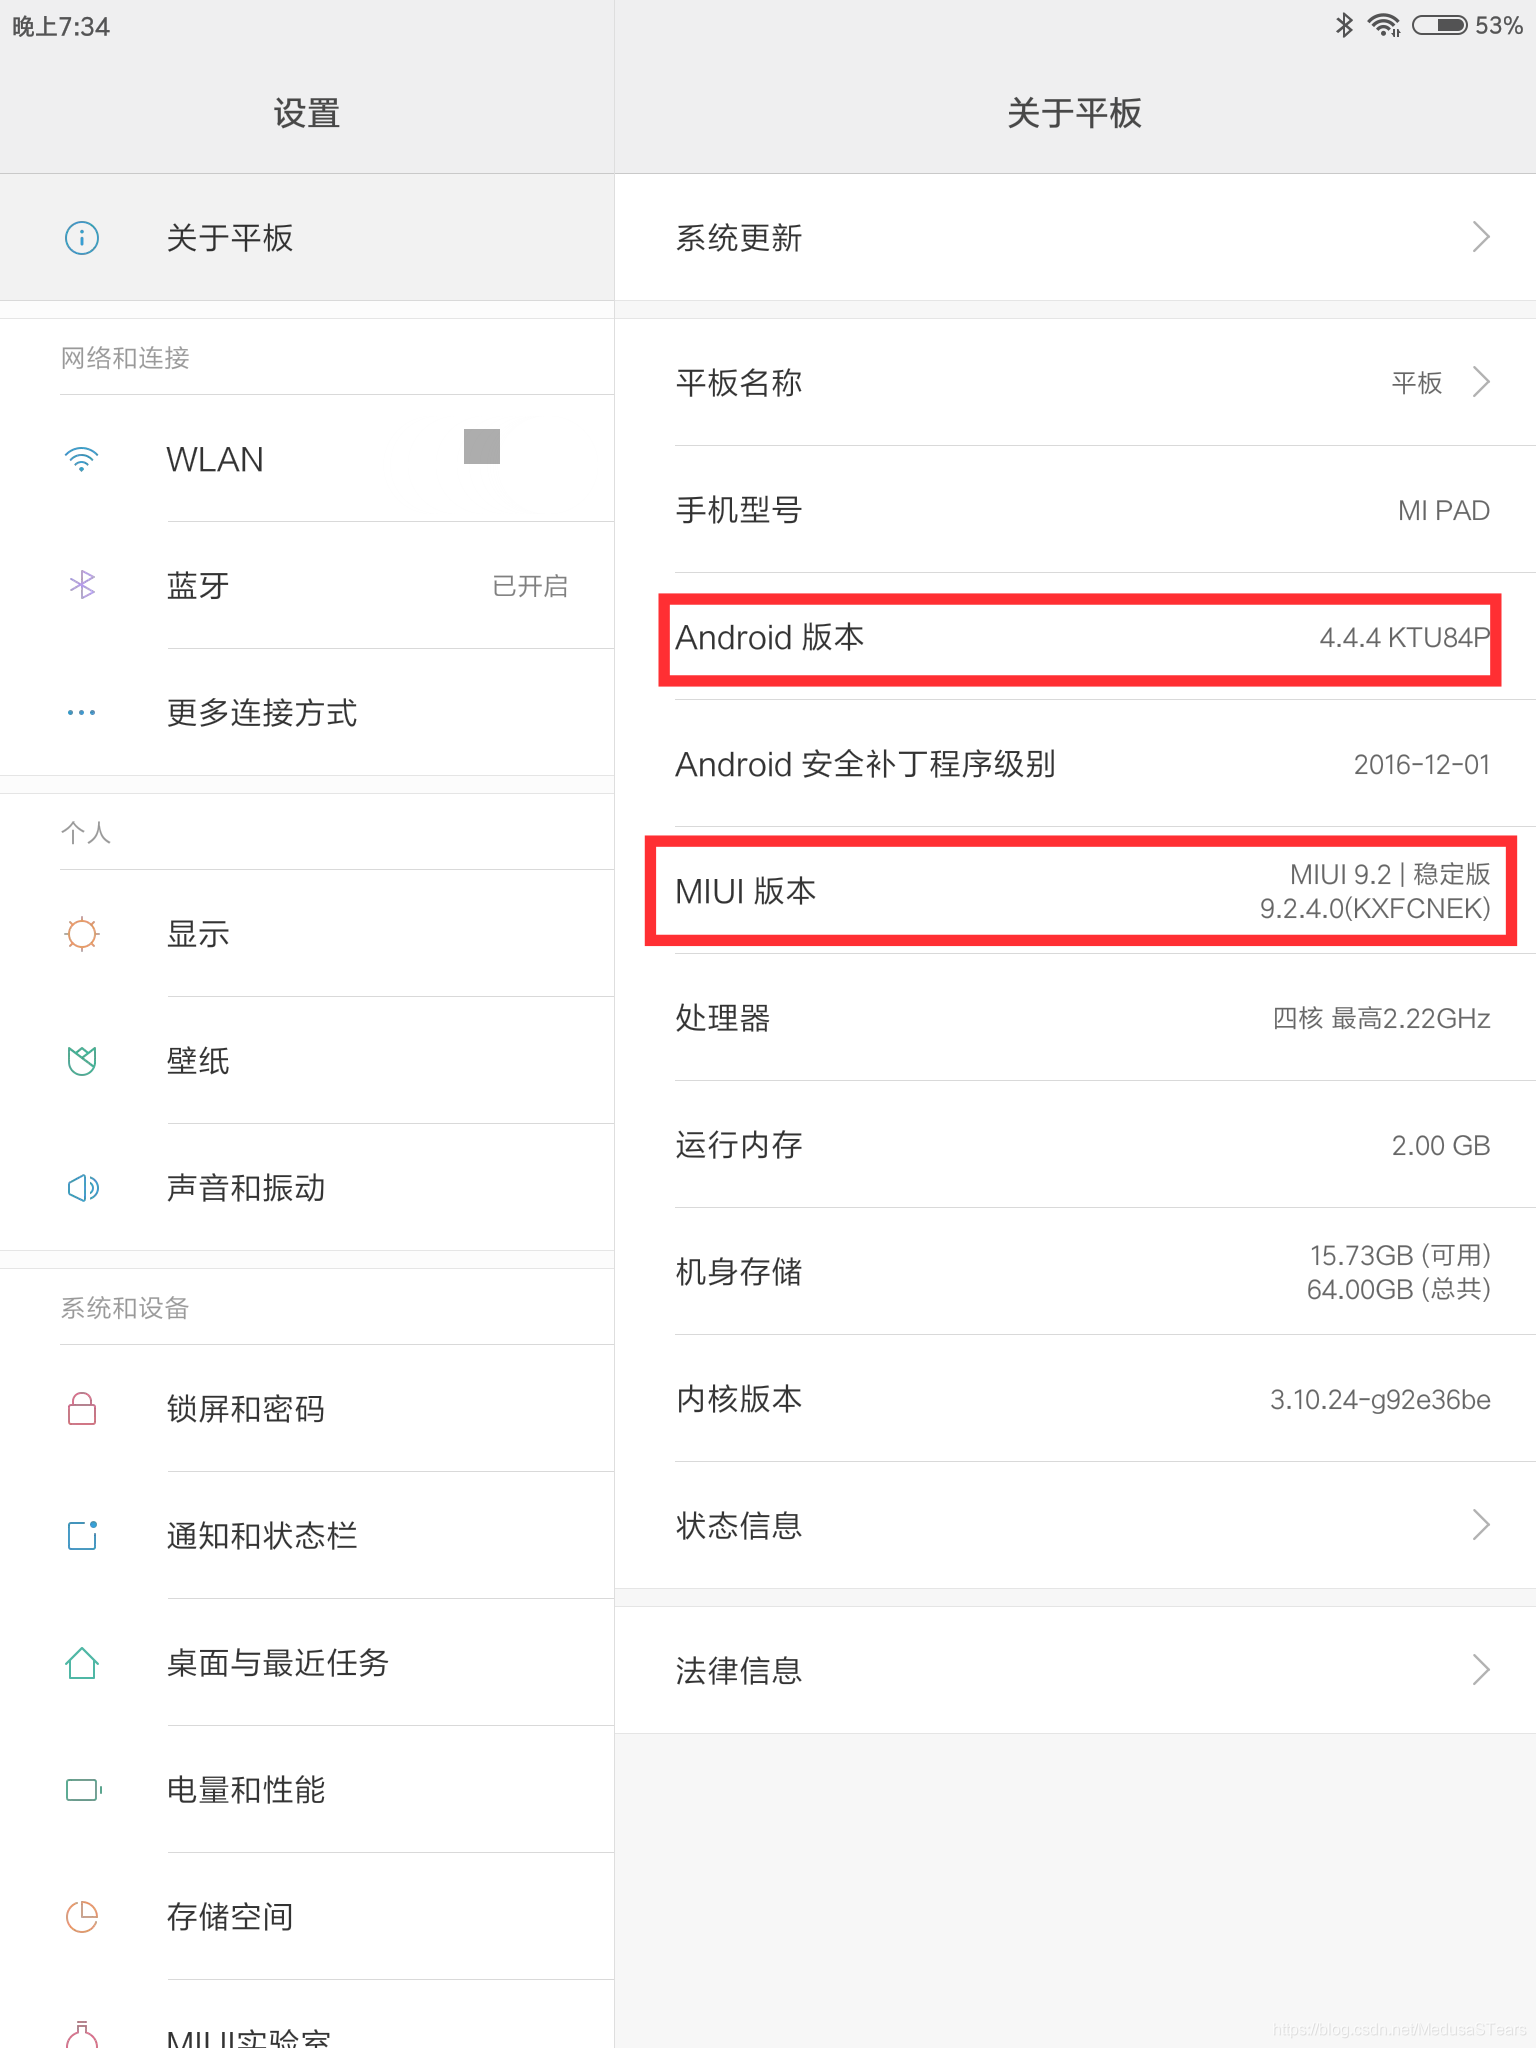Open 状态信息 chevron arrow
1536x2048 pixels.
(x=1481, y=1525)
